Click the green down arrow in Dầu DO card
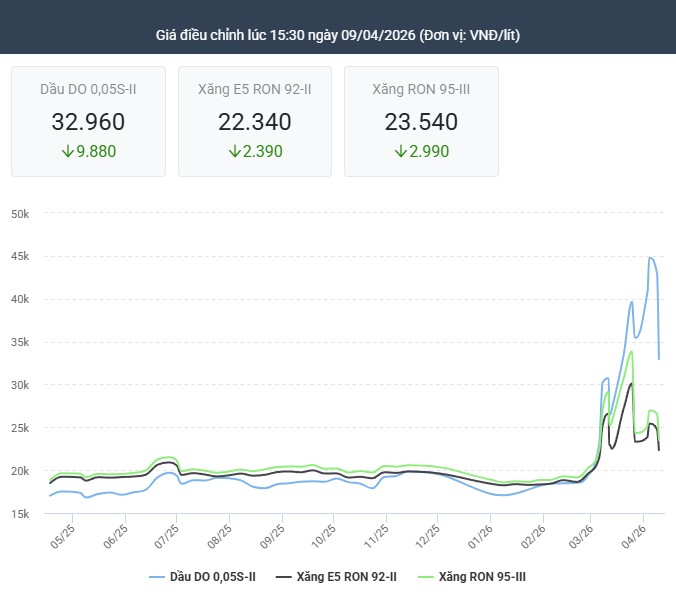The image size is (676, 598). coord(67,152)
